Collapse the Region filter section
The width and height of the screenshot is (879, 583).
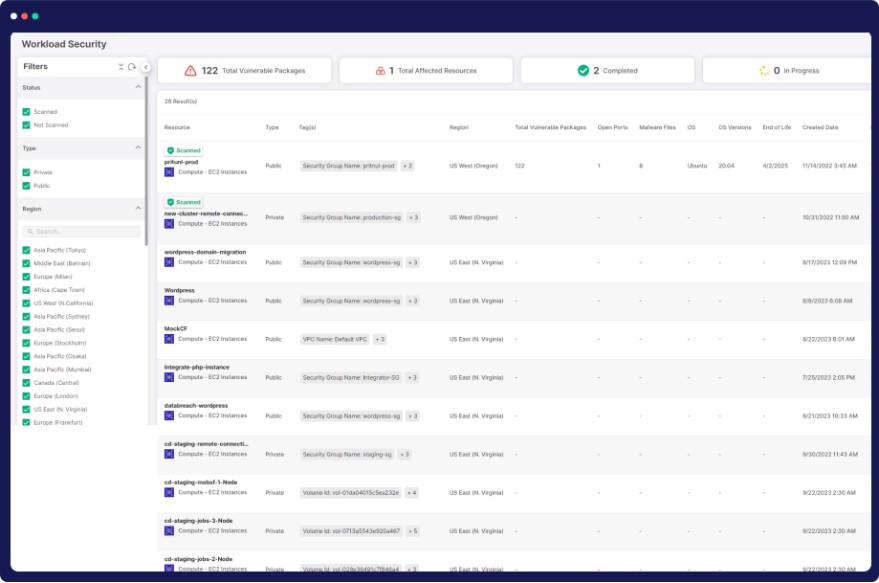point(138,209)
